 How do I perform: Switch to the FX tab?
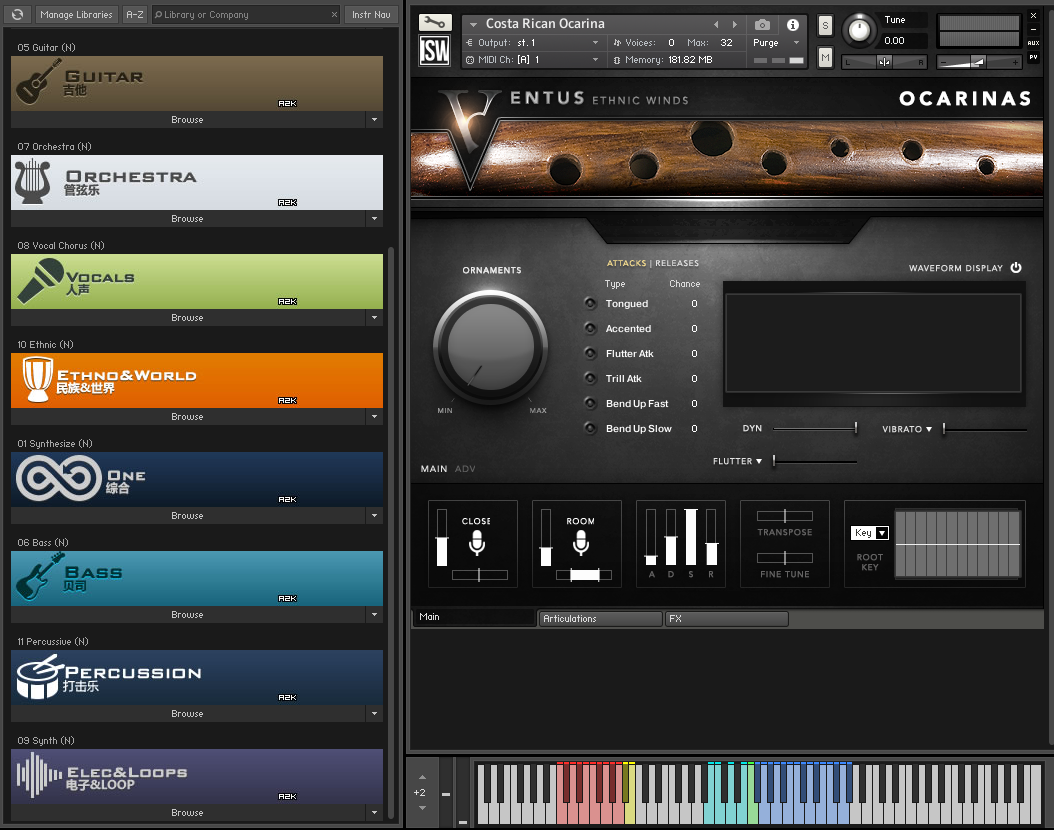pos(727,618)
